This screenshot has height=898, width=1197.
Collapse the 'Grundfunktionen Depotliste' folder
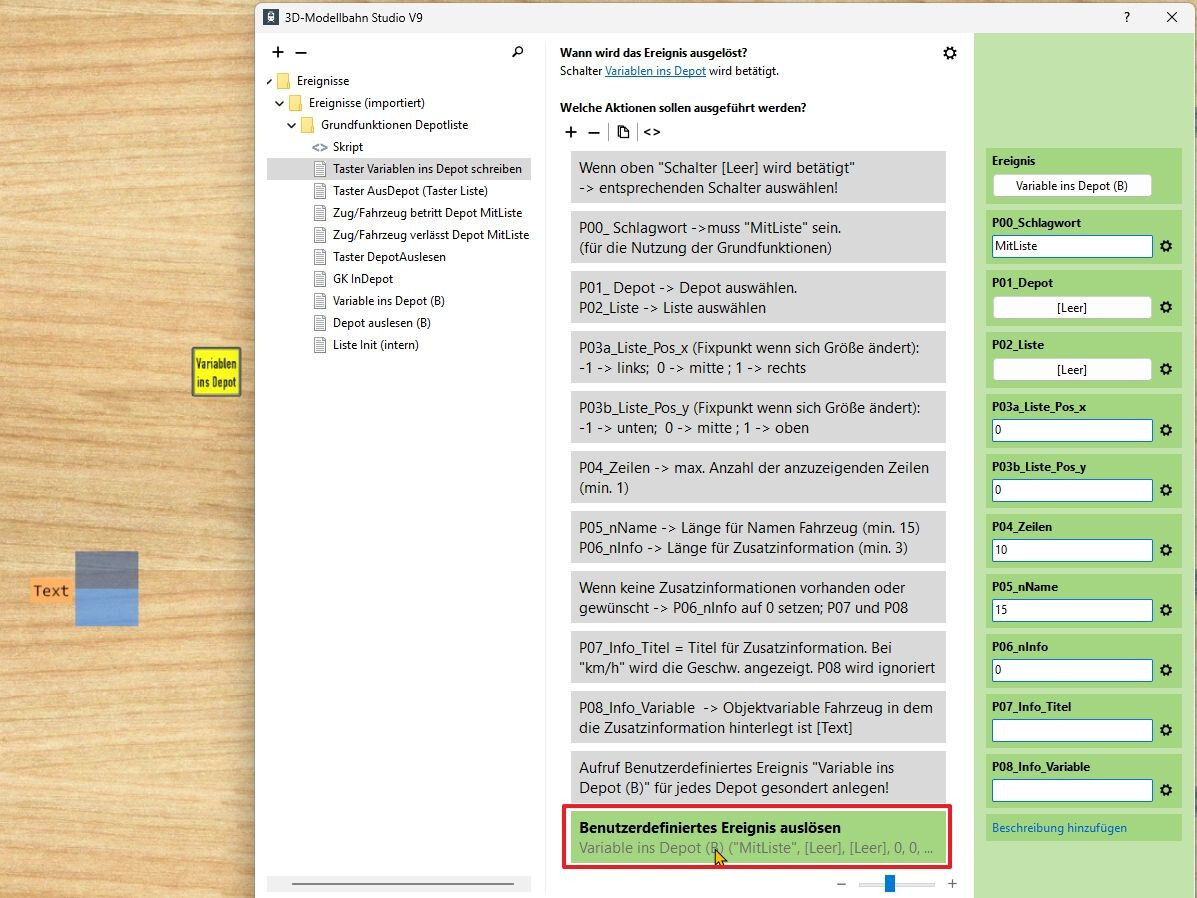click(292, 125)
